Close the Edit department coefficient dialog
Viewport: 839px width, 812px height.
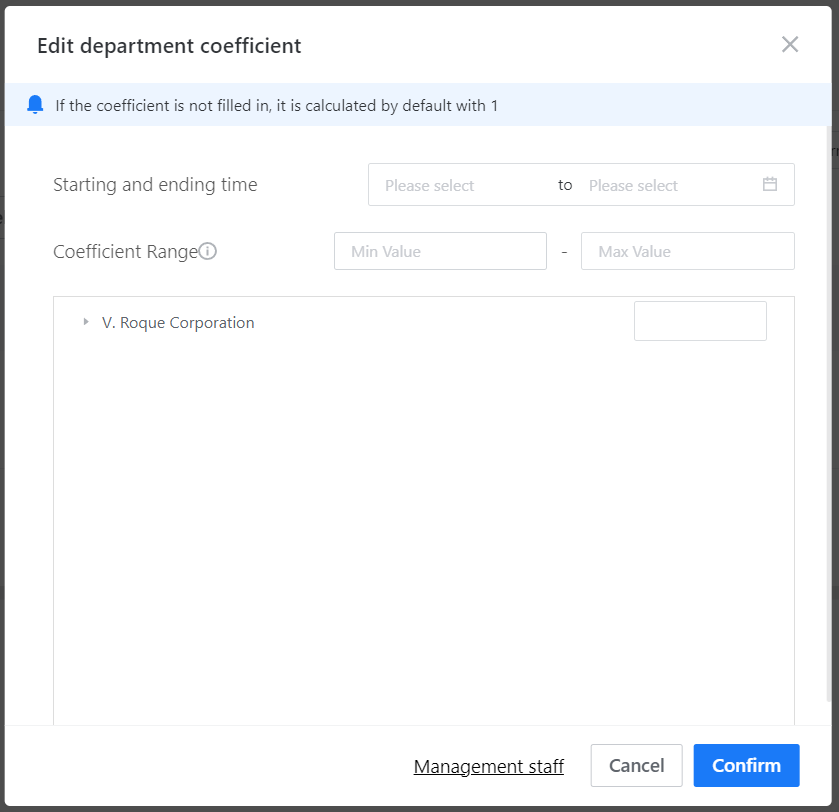pyautogui.click(x=790, y=44)
